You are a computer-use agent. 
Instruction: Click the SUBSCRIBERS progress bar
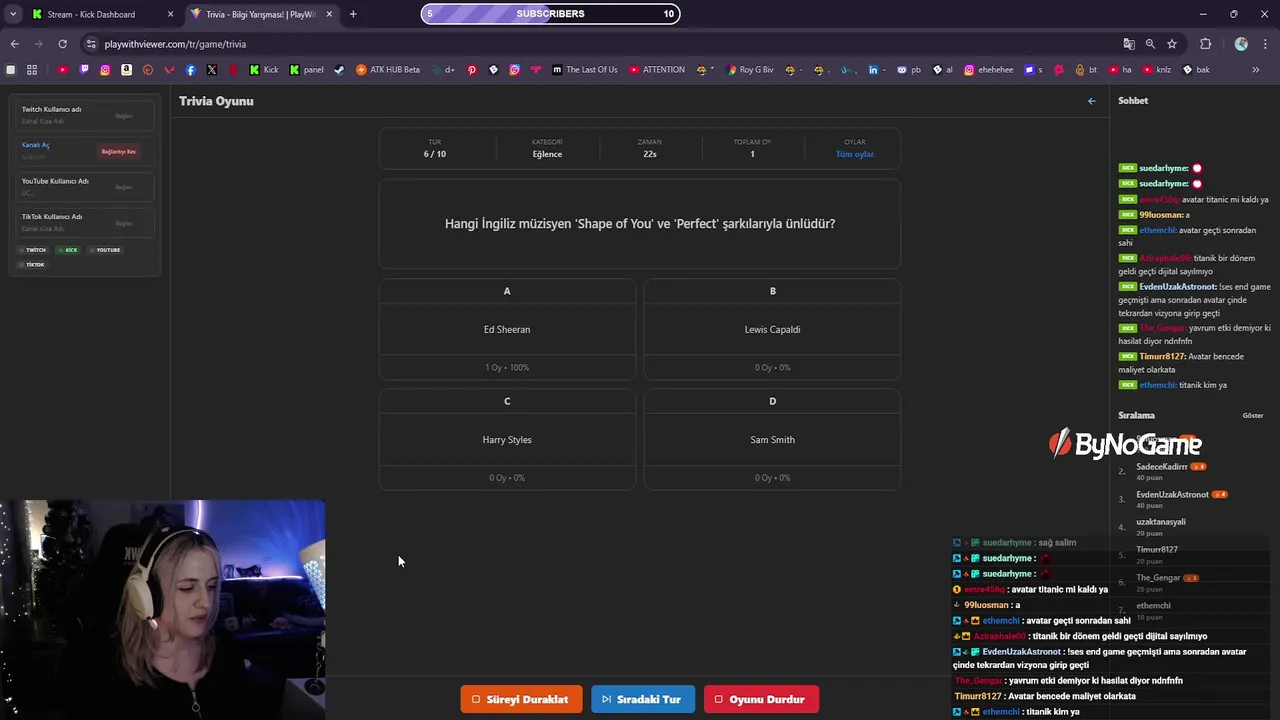(x=550, y=14)
